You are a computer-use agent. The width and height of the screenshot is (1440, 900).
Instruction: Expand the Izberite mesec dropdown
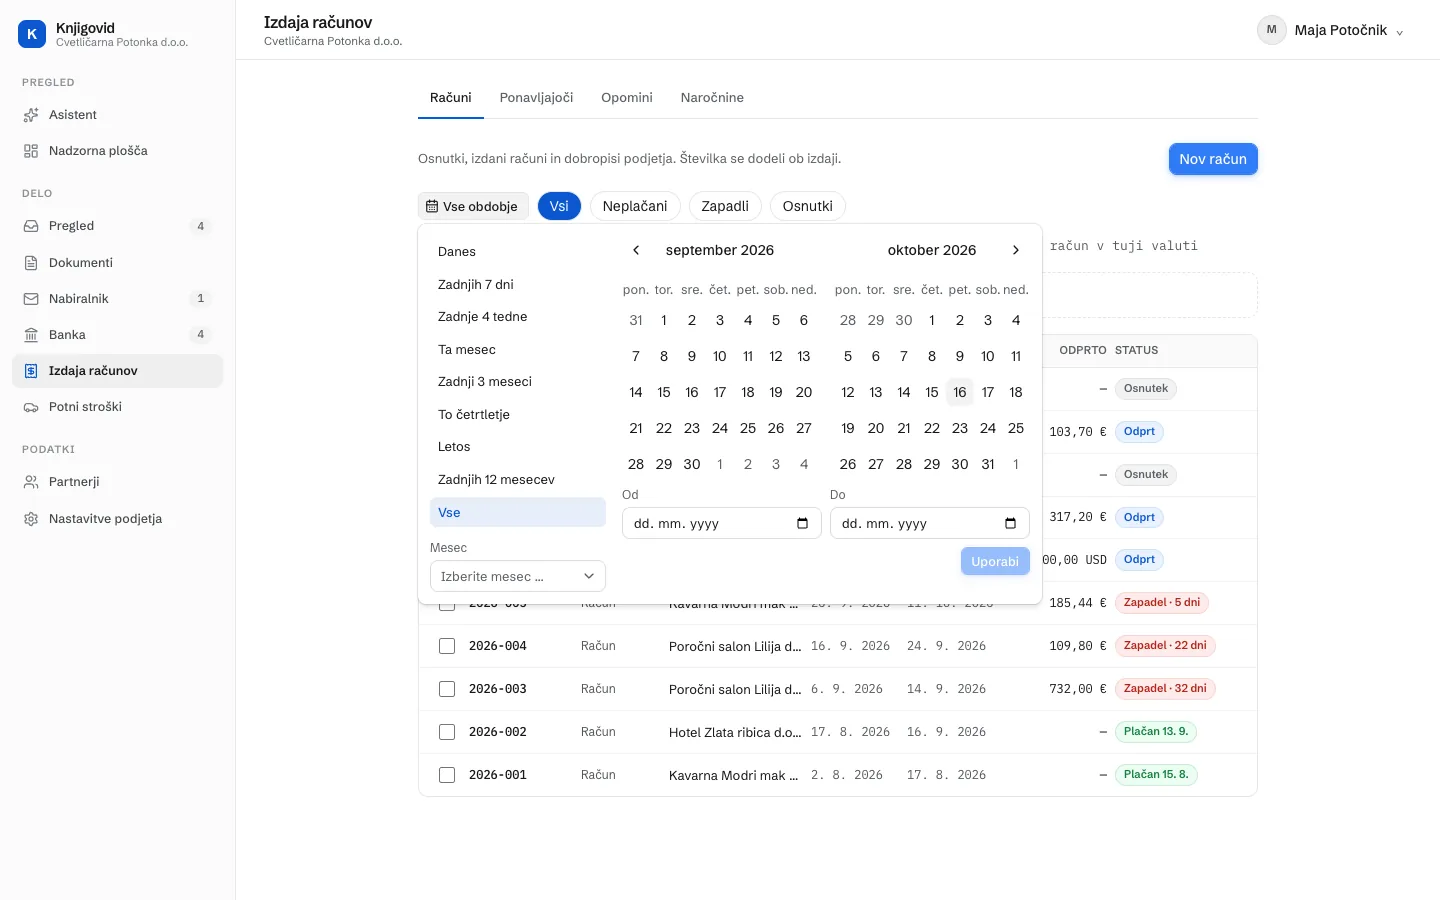(518, 576)
